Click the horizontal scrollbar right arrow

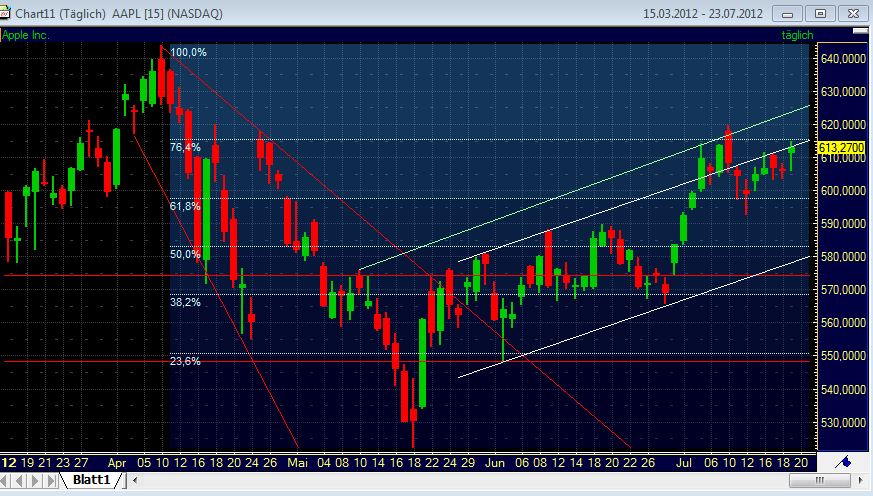[x=861, y=480]
